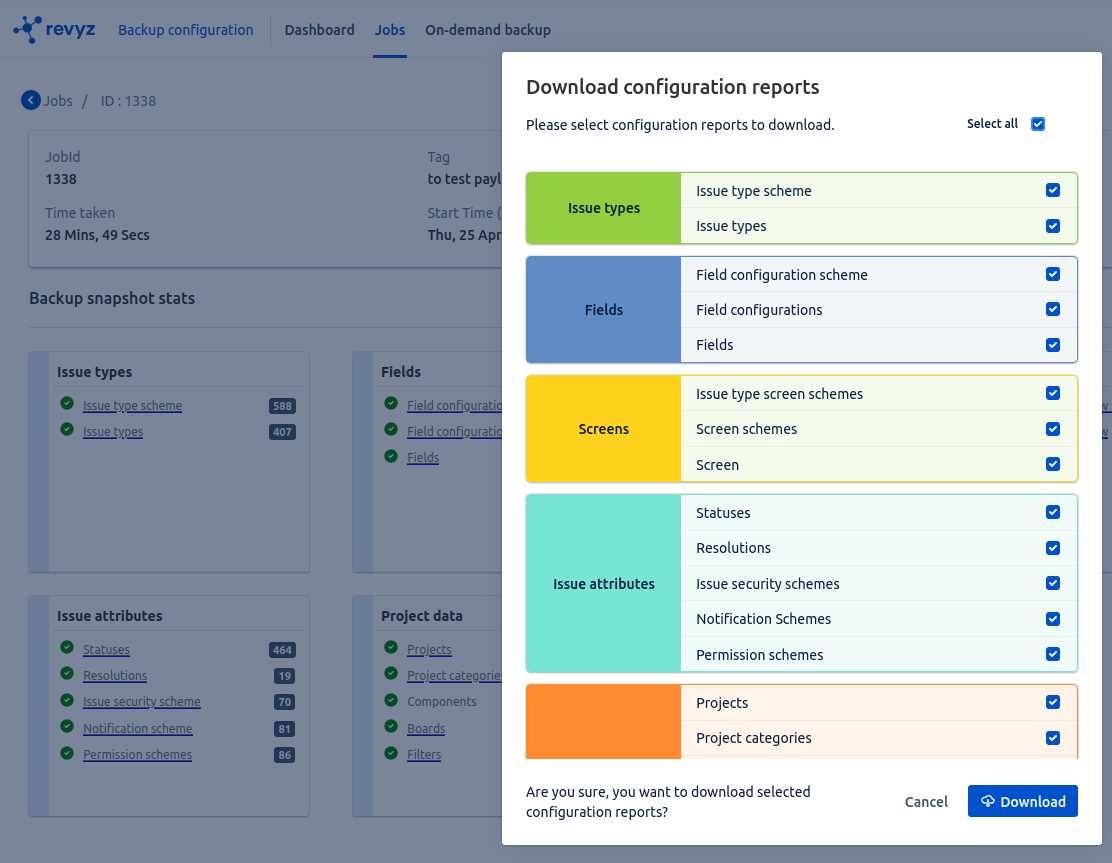Click green check icon beside Permission schemes
1112x863 pixels.
(67, 753)
